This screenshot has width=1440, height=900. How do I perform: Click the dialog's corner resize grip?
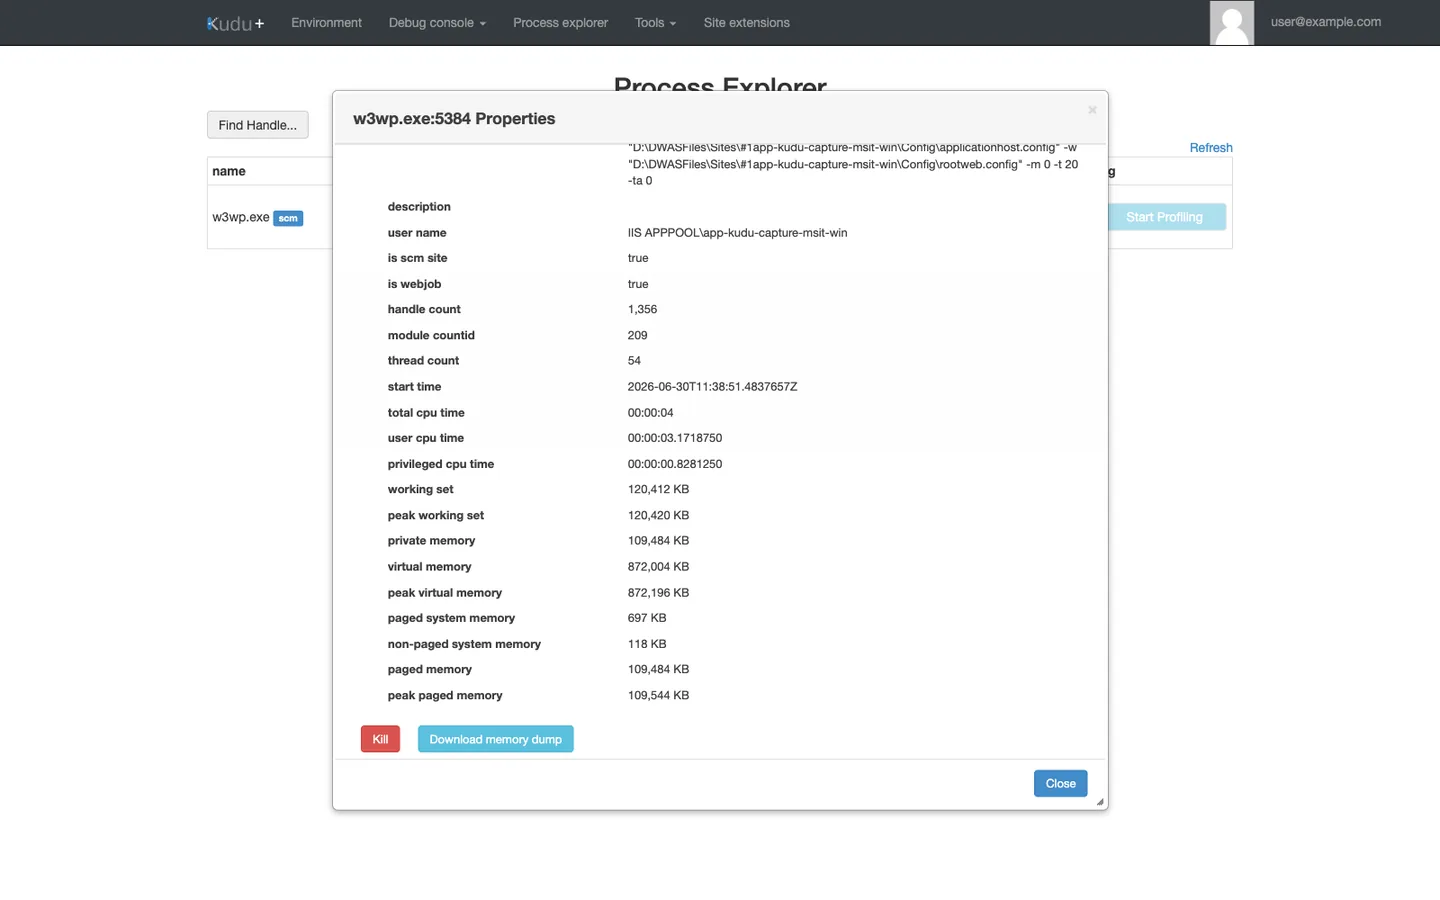click(x=1100, y=802)
